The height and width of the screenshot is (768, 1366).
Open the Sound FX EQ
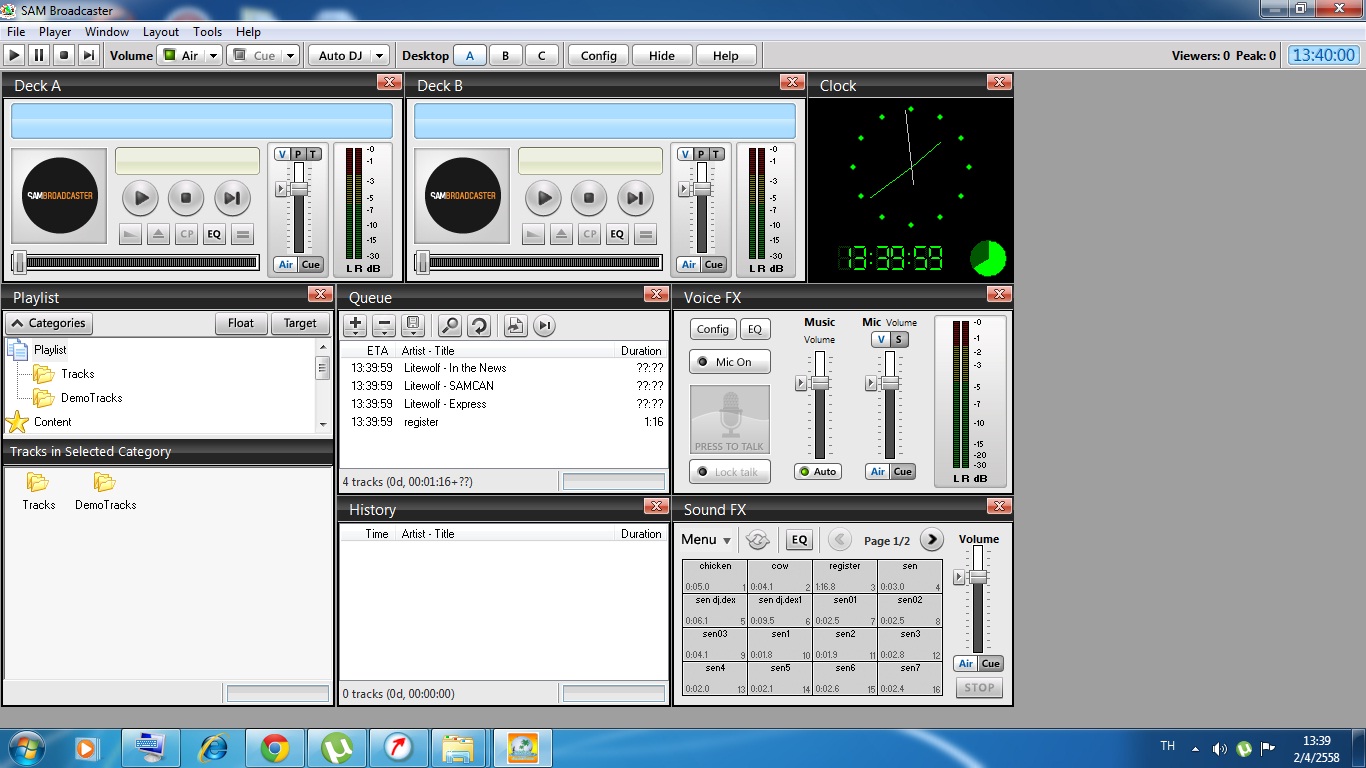pyautogui.click(x=799, y=540)
